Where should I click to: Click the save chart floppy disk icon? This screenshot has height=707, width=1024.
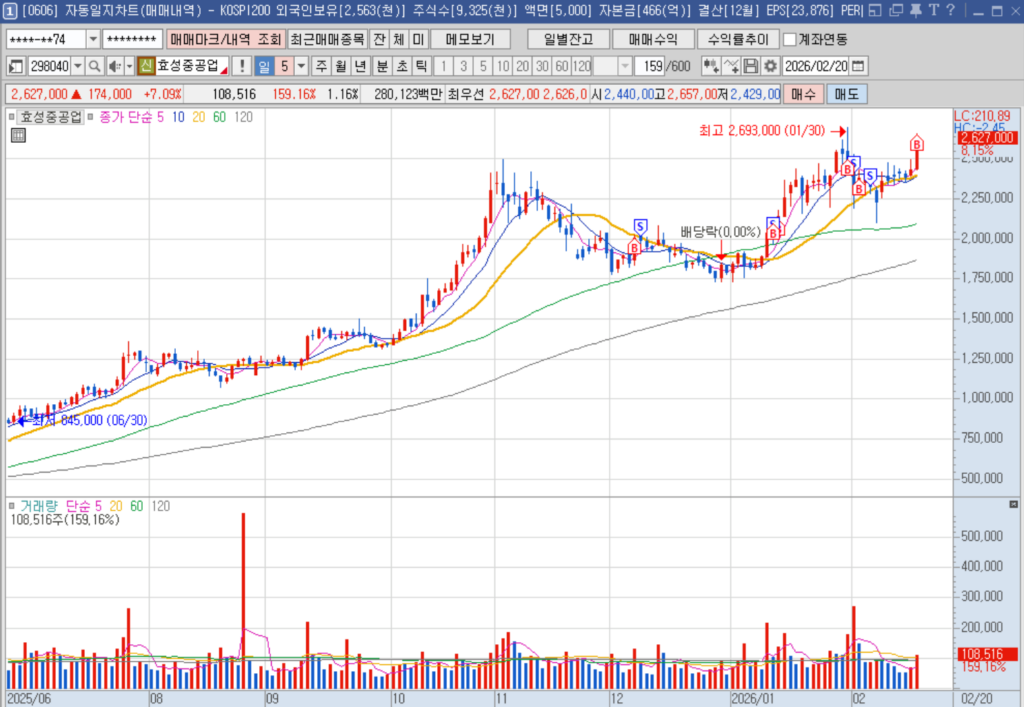(x=751, y=66)
